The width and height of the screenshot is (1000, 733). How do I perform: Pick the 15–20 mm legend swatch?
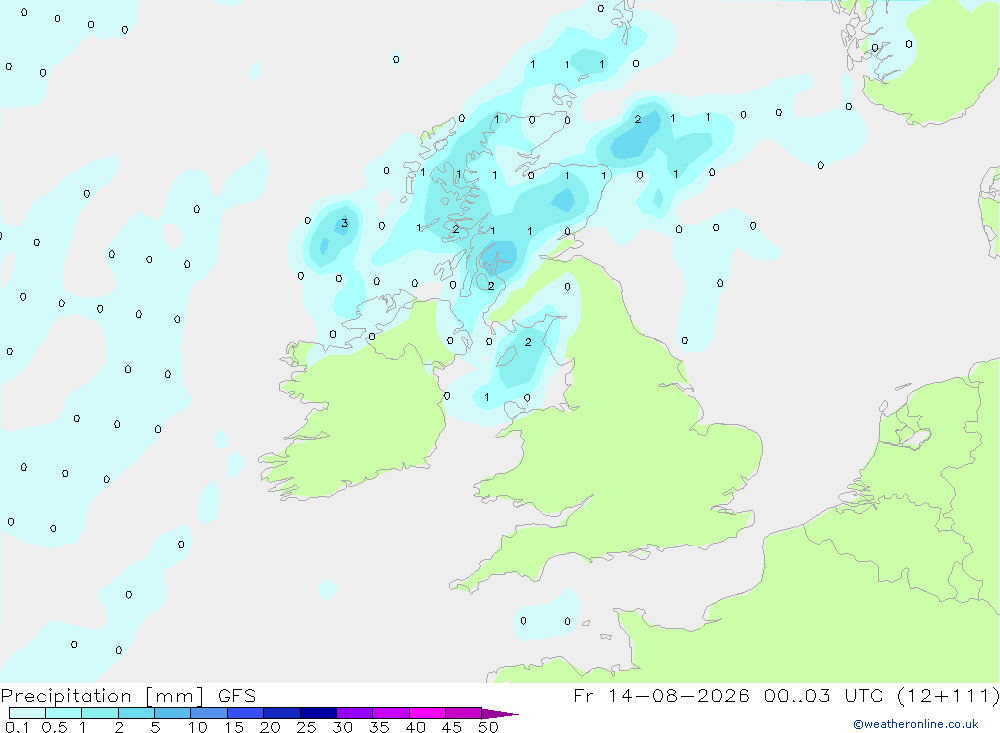tap(246, 713)
